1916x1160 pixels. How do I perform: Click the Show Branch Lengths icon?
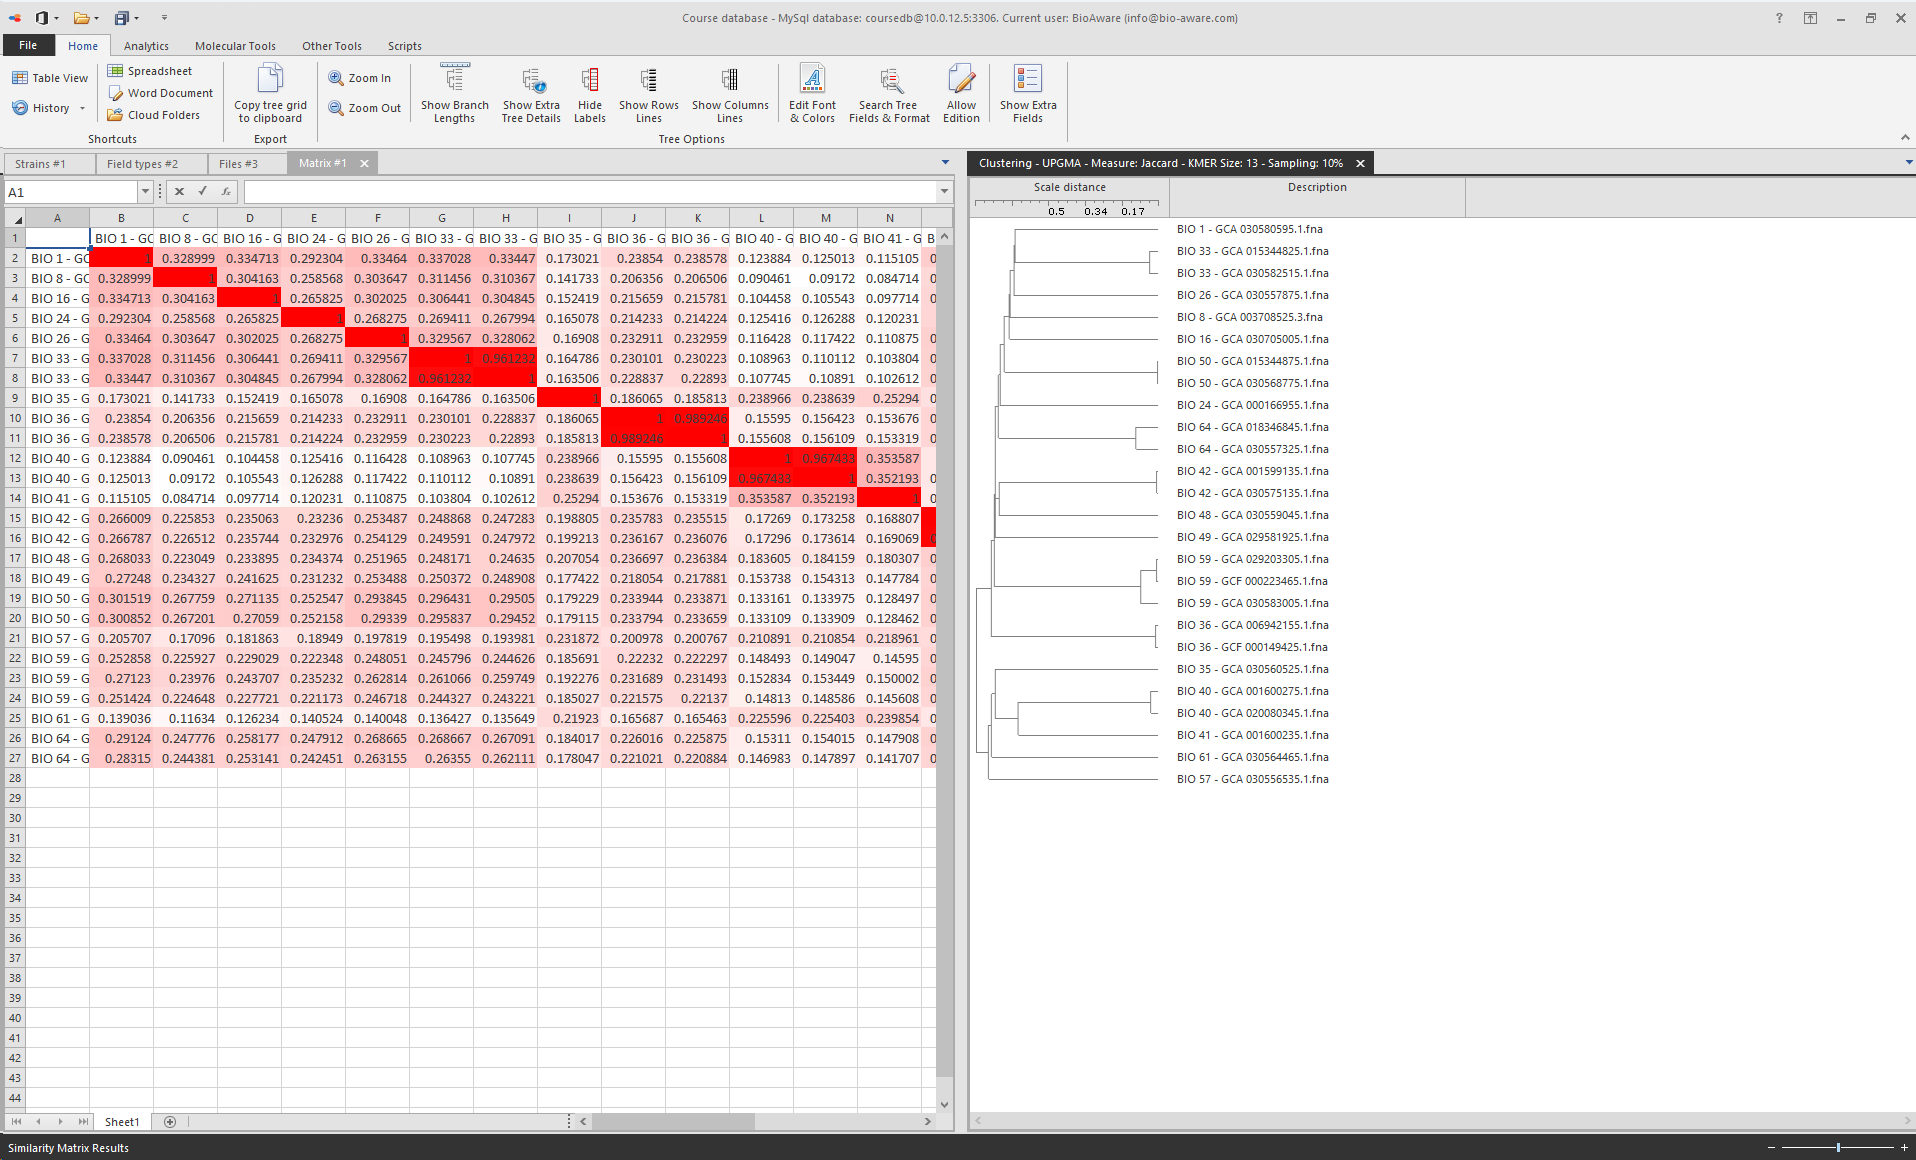[x=455, y=92]
